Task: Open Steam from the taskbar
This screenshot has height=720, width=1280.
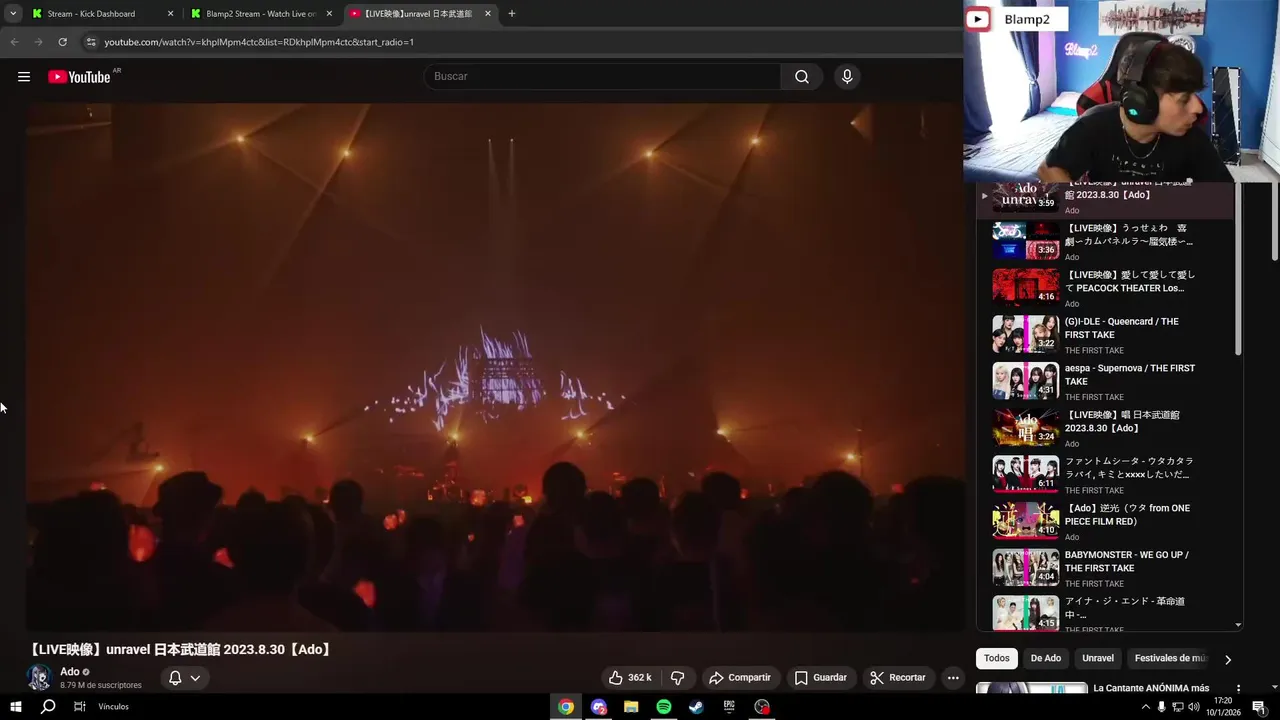Action: 696,707
